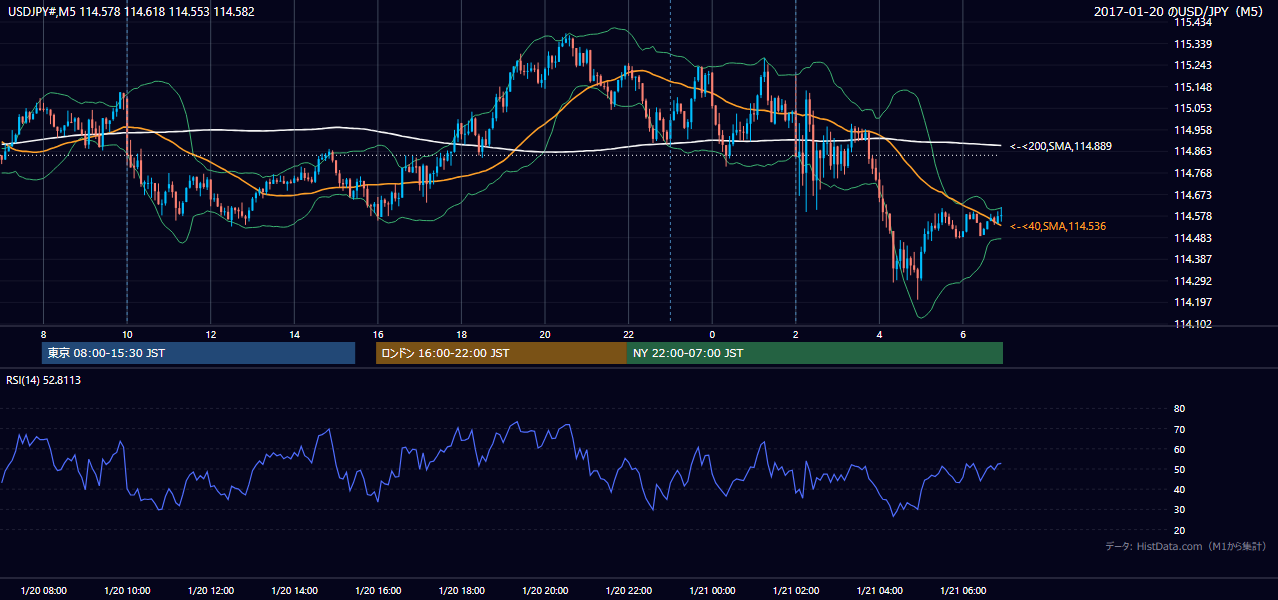Click hour label 18 under the price chart
The height and width of the screenshot is (600, 1278).
[461, 334]
